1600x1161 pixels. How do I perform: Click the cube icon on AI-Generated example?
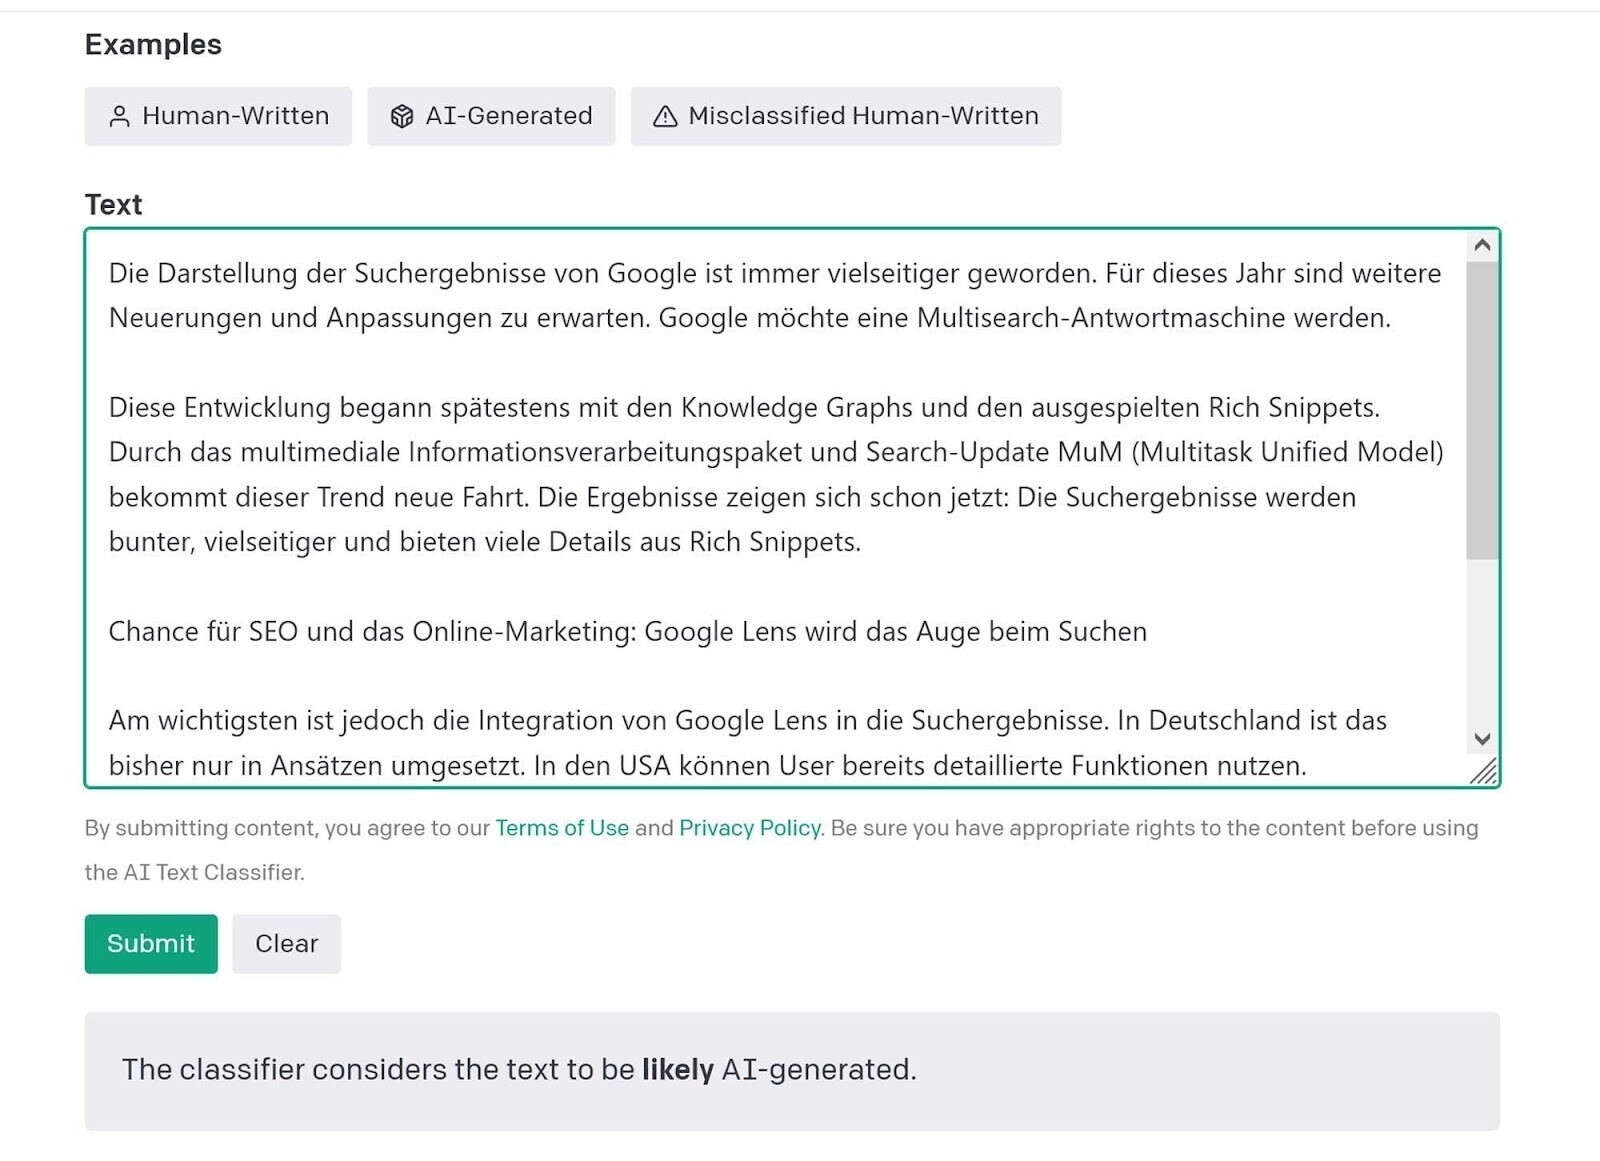402,116
